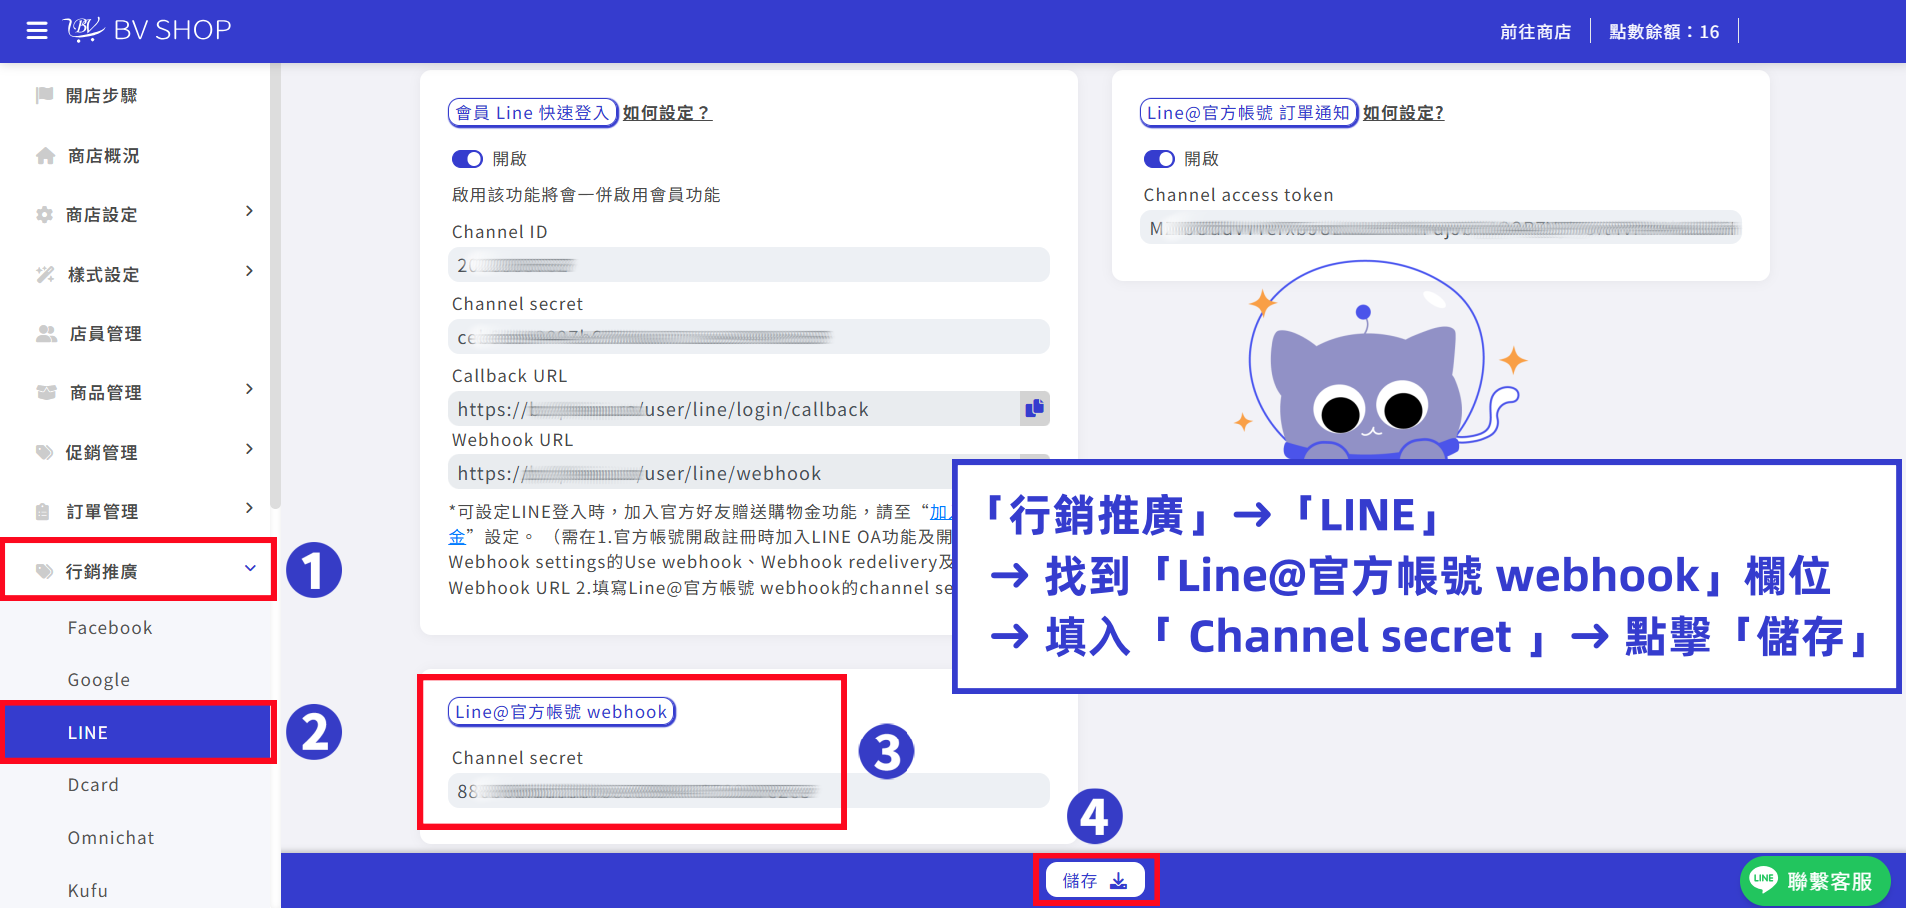Click the wand icon beside 樣式設定
The width and height of the screenshot is (1906, 908).
tap(45, 274)
